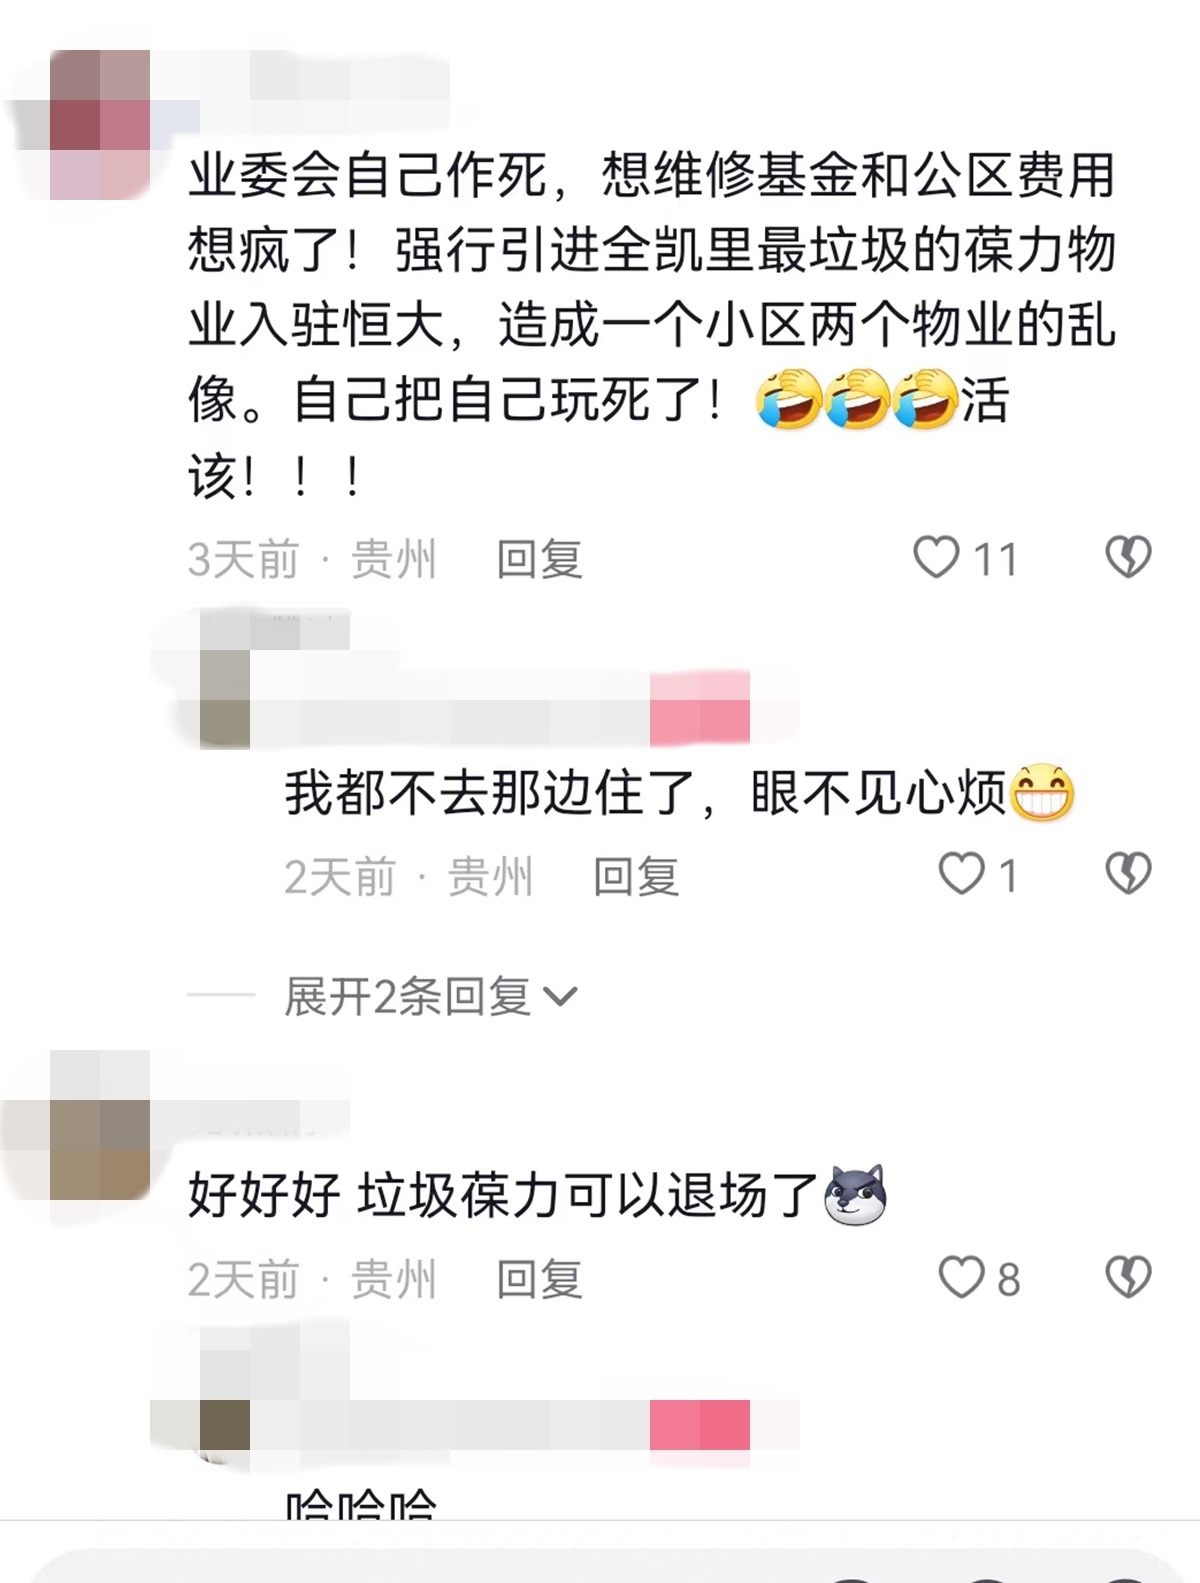This screenshot has width=1200, height=1583.
Task: Open the first commenter's avatar
Action: [100, 125]
